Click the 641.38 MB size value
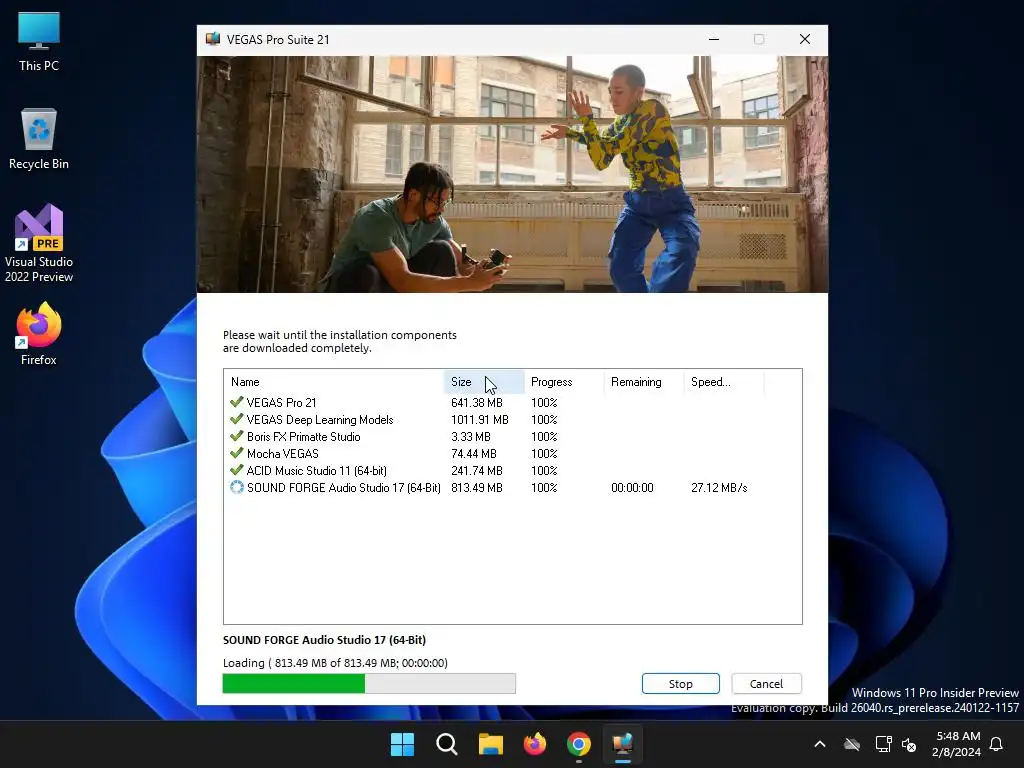Viewport: 1024px width, 768px height. 477,403
